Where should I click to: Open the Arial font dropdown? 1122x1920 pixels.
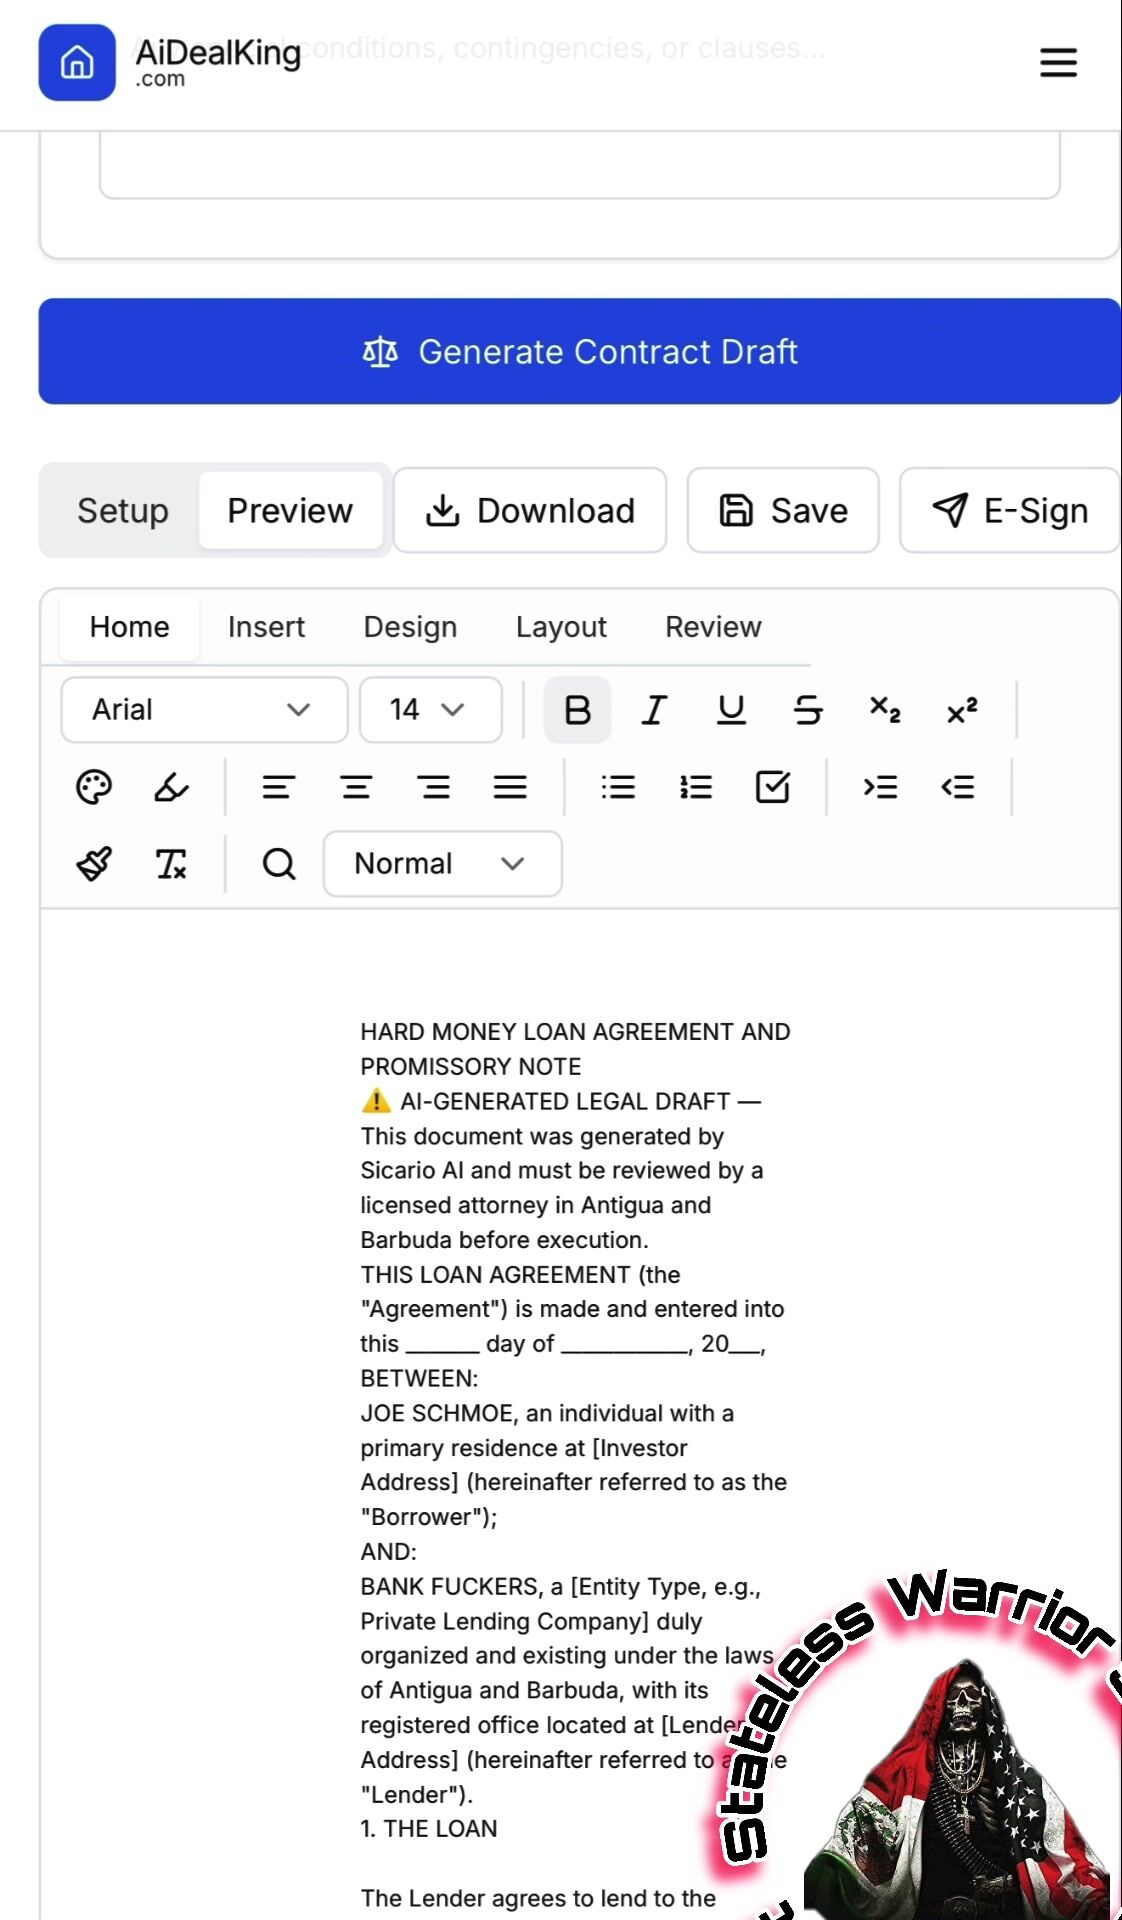coord(204,710)
